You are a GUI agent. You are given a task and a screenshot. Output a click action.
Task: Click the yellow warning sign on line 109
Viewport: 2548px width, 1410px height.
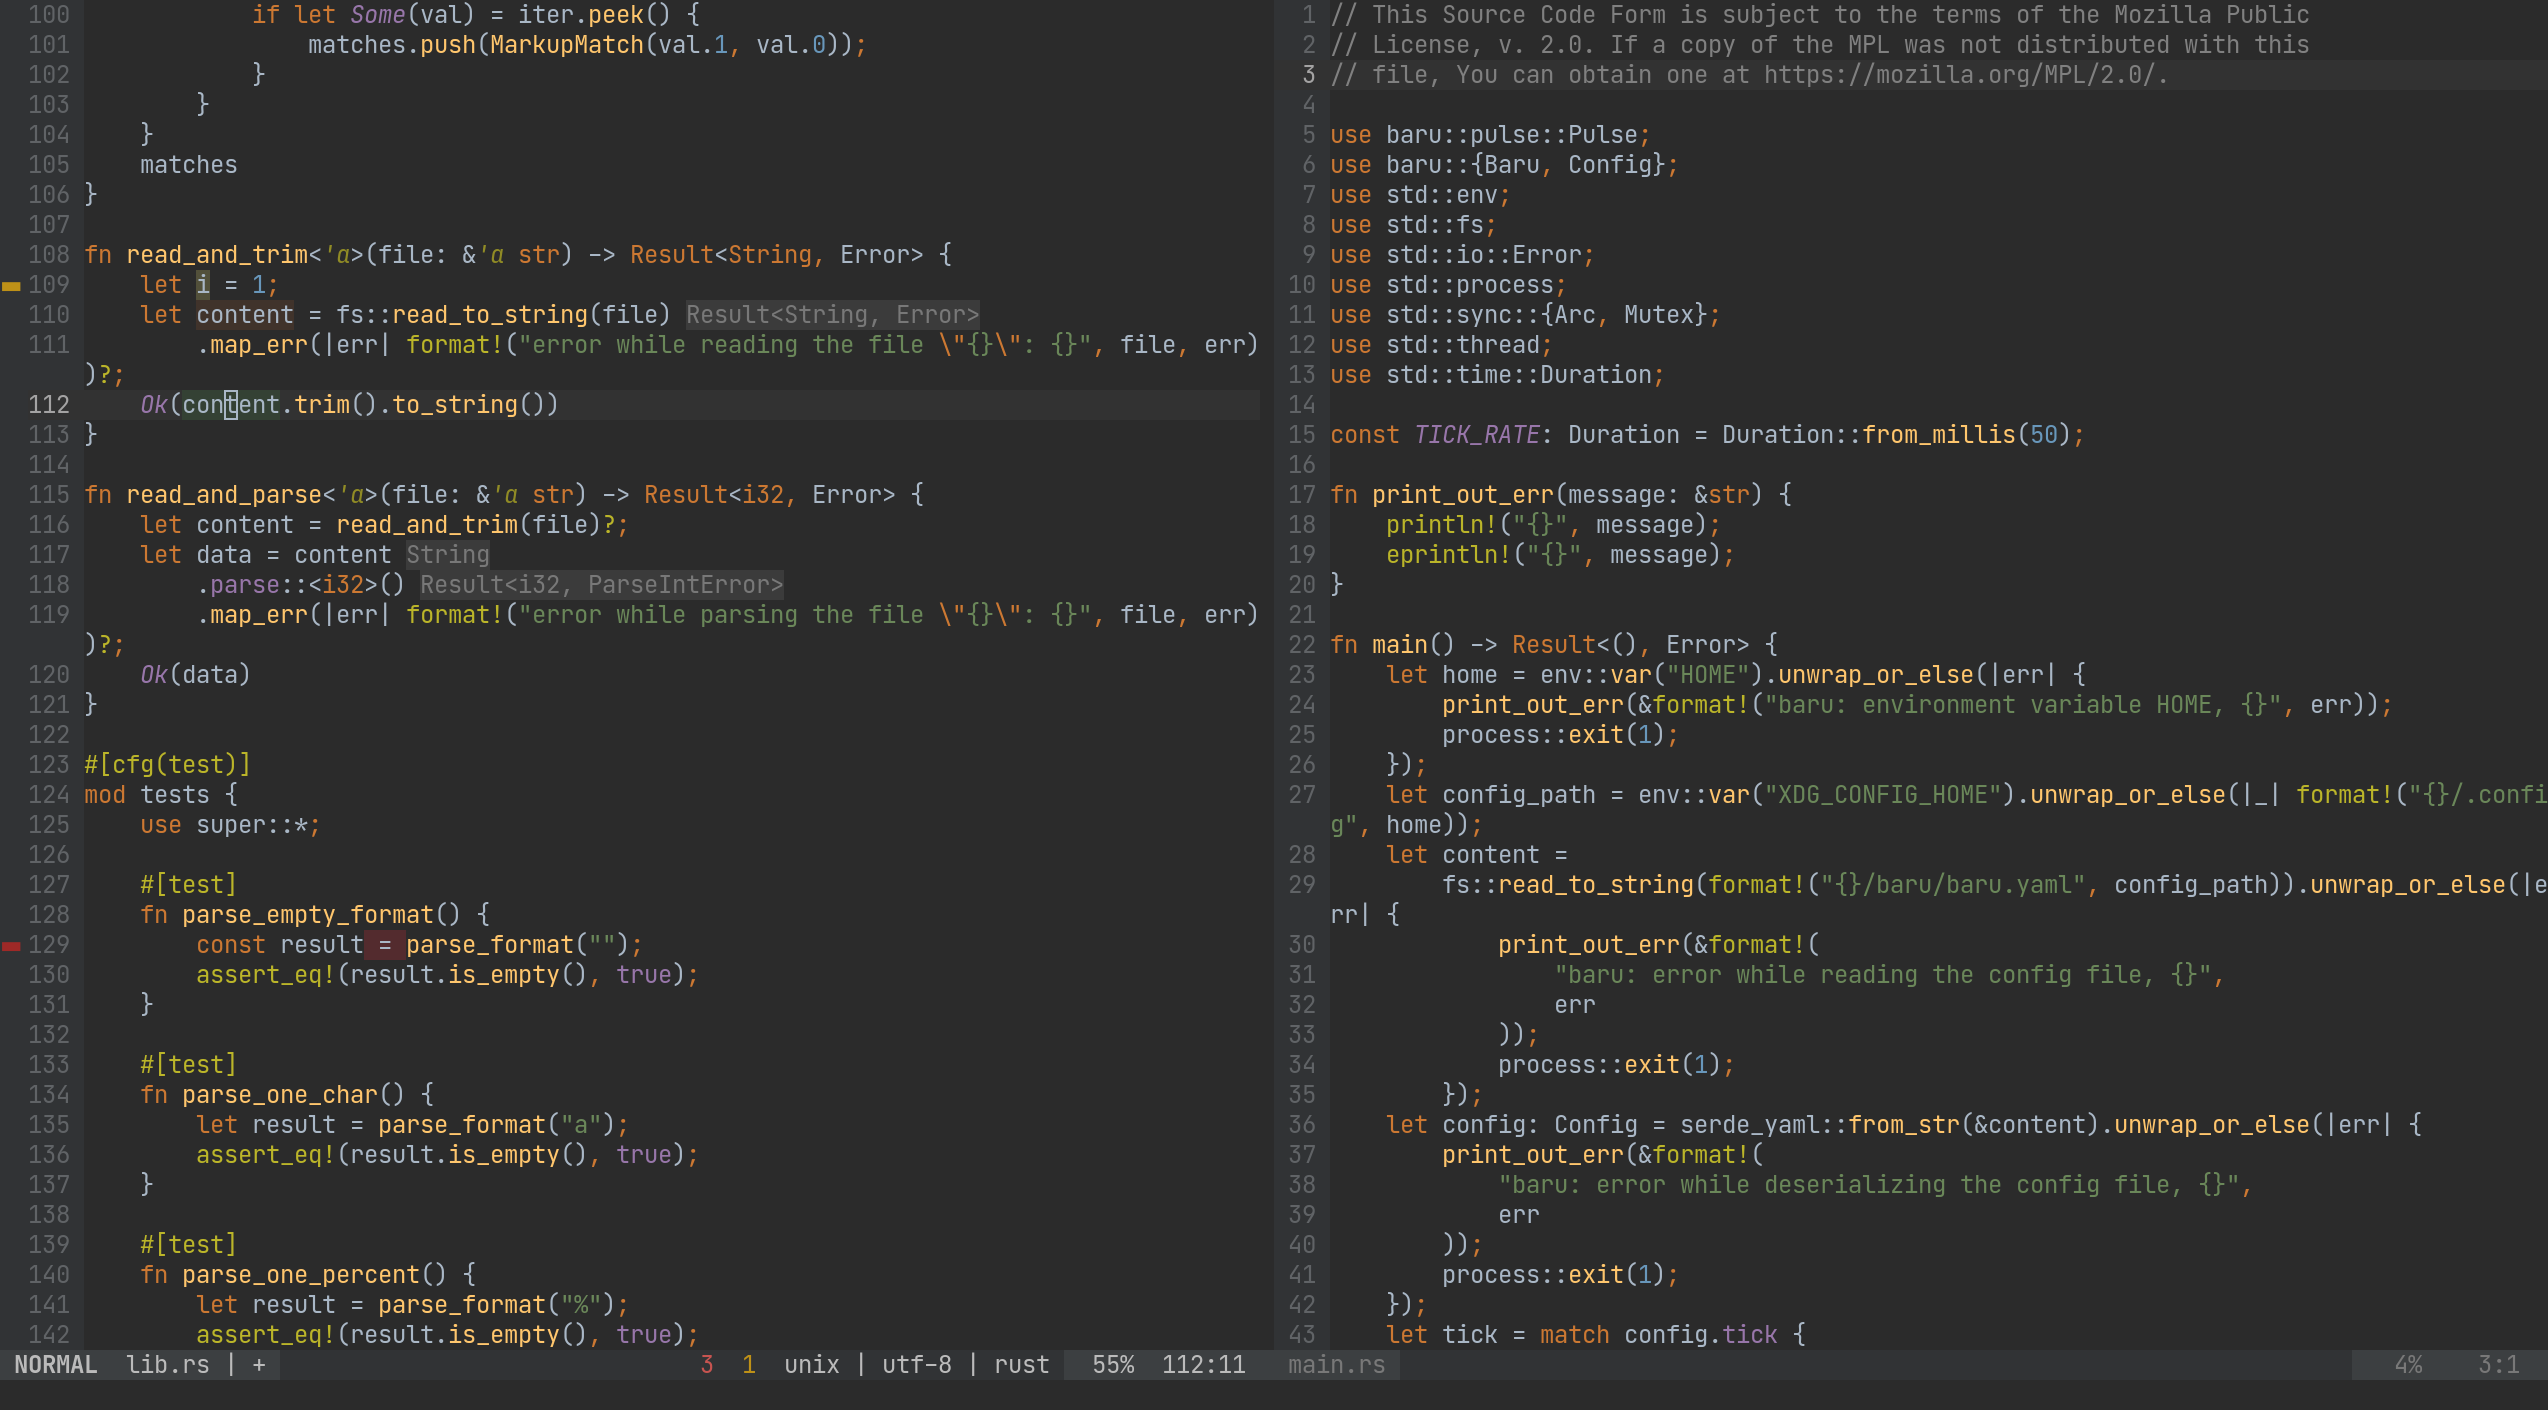[x=11, y=286]
